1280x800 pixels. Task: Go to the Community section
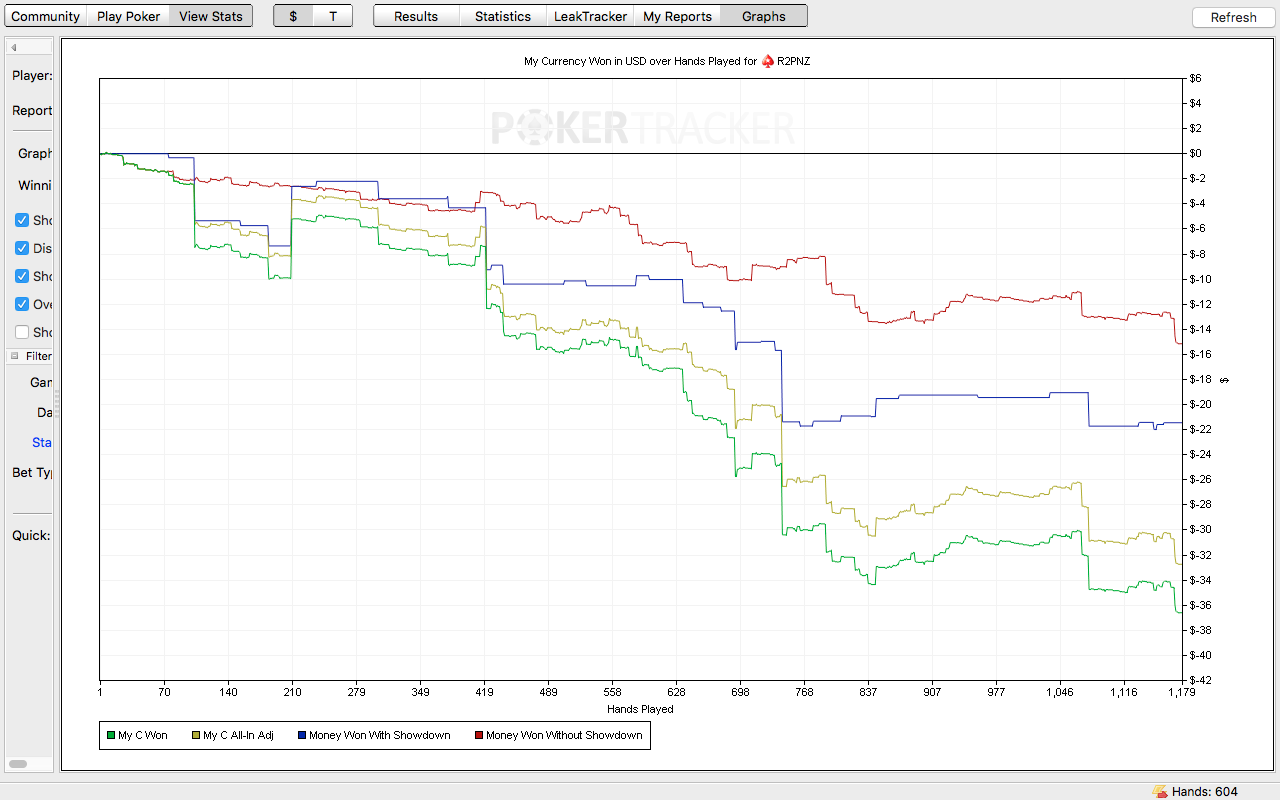point(46,16)
